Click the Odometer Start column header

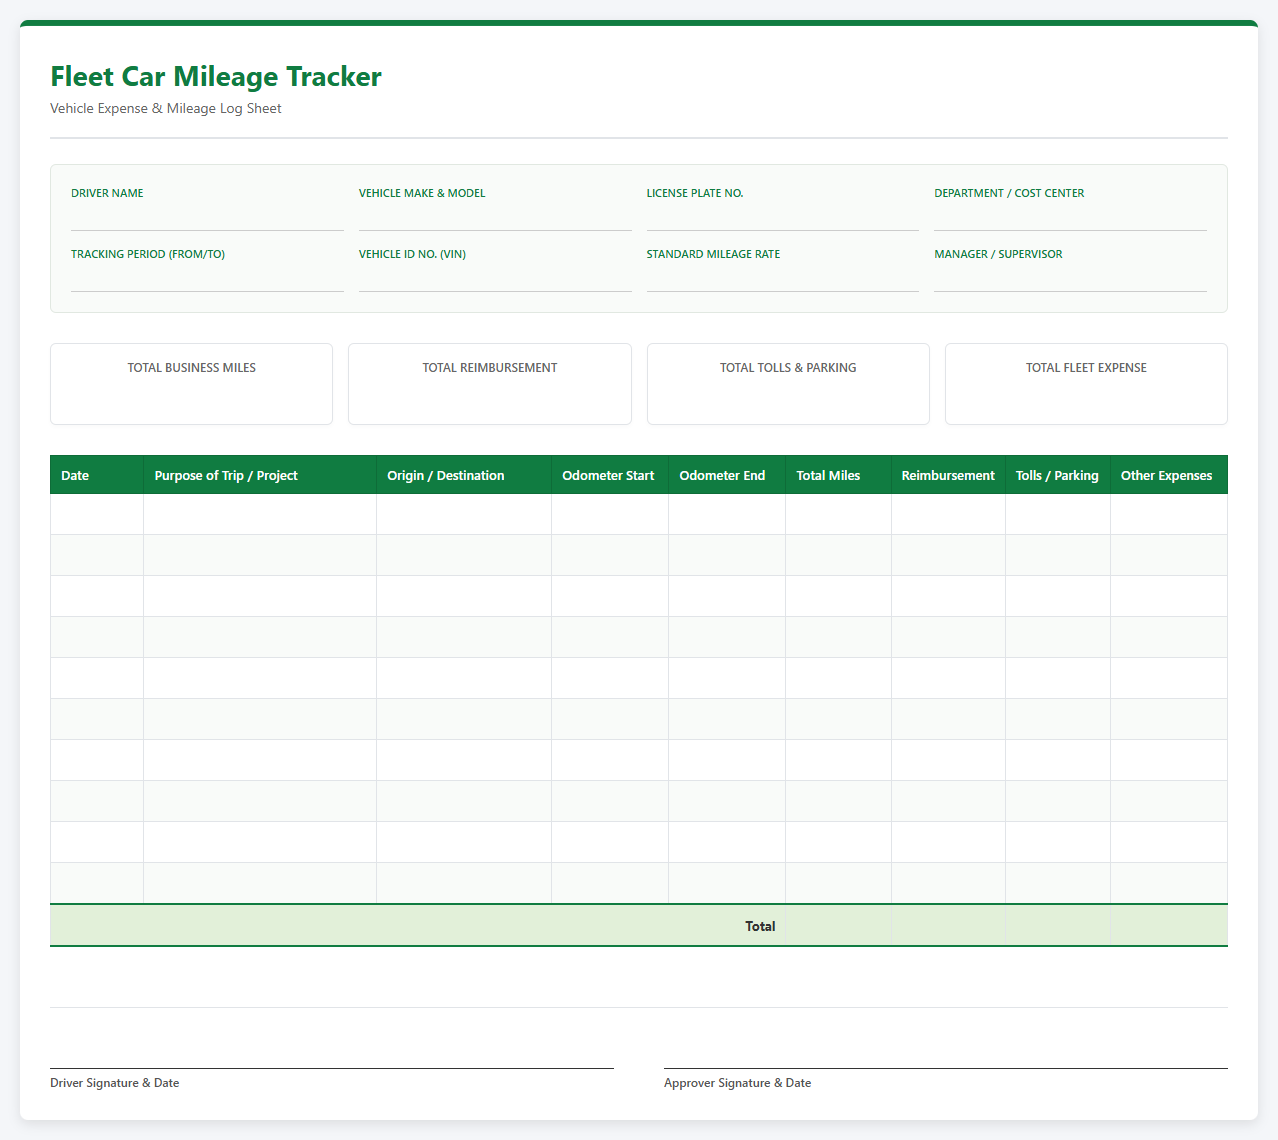point(610,475)
